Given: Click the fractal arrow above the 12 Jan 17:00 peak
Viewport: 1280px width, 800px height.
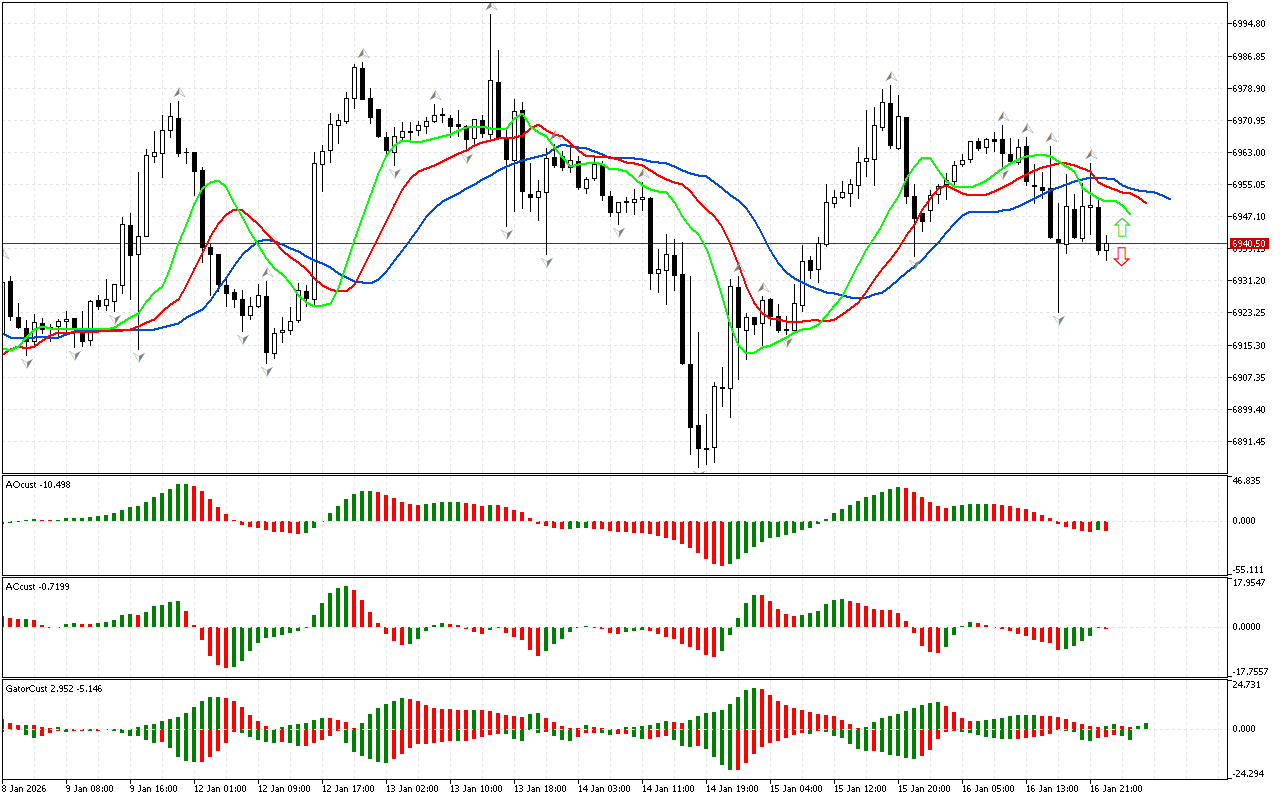Looking at the screenshot, I should point(363,53).
